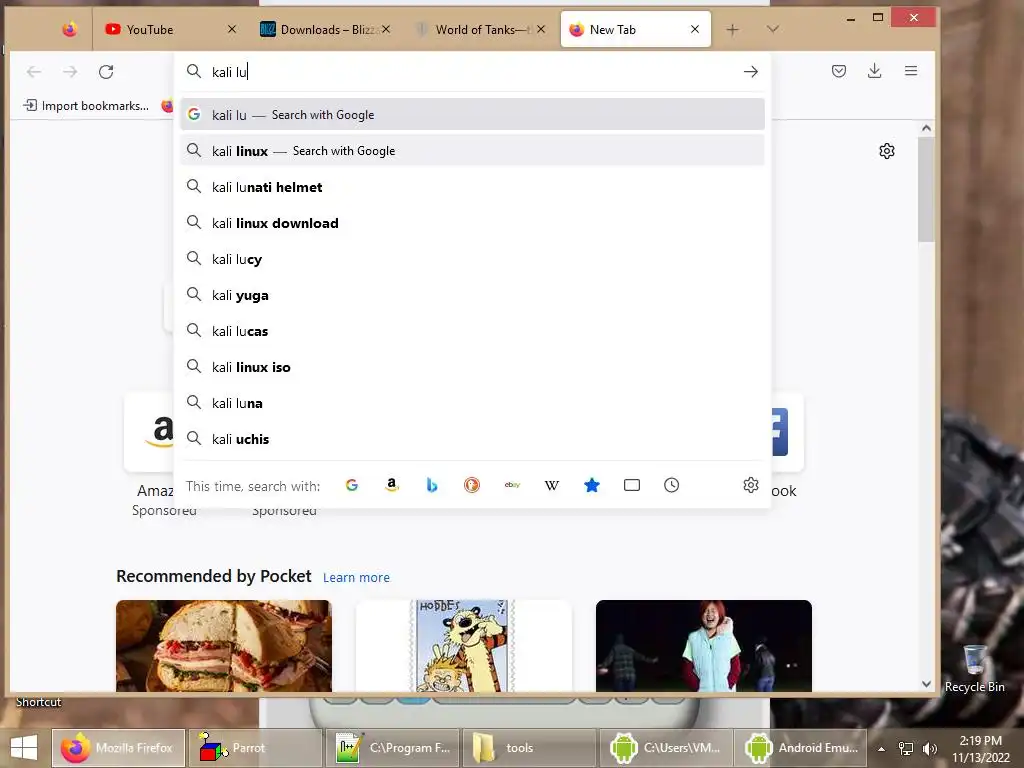Viewport: 1024px width, 768px height.
Task: Open the Save to Pocket icon
Action: click(x=839, y=71)
